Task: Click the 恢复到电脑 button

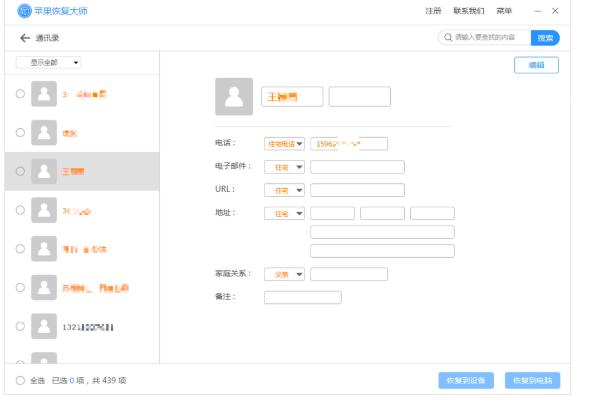Action: [533, 380]
